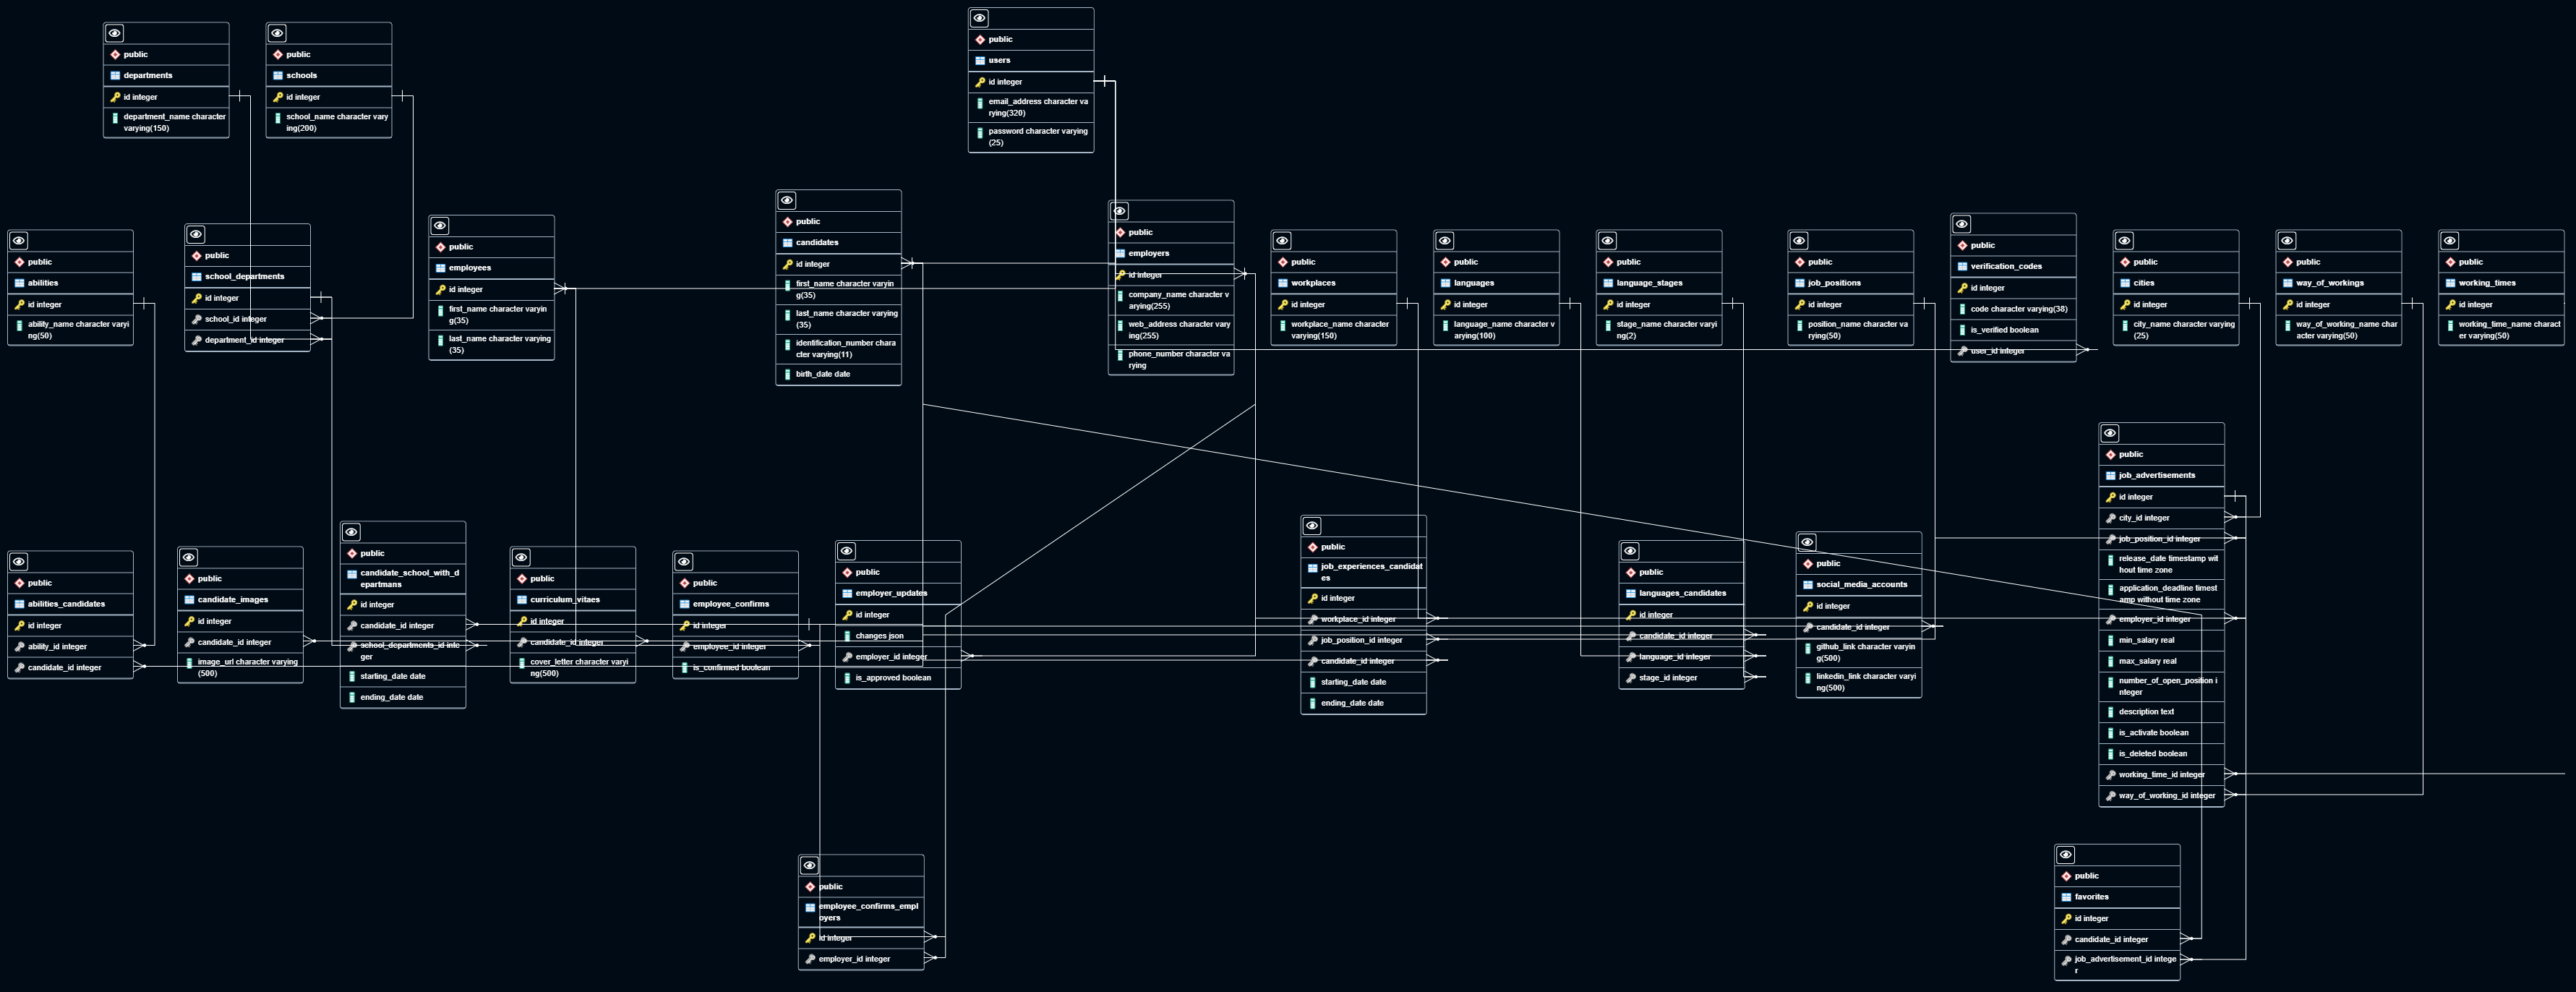Select the description text column row
This screenshot has height=992, width=2576.
pyautogui.click(x=2146, y=712)
